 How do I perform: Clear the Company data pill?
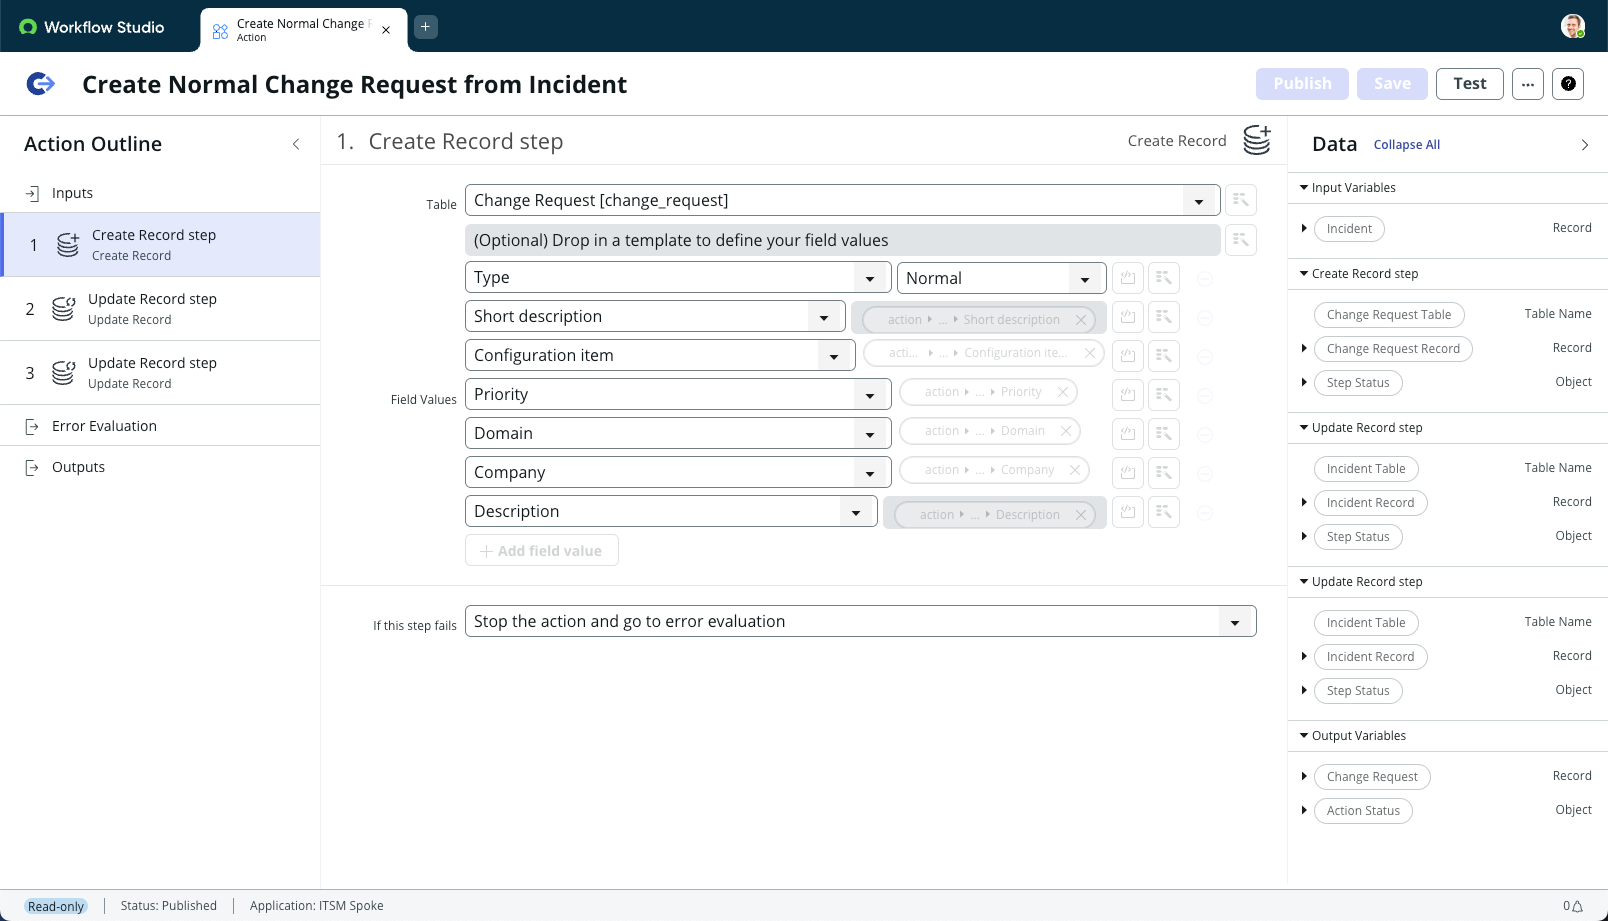pyautogui.click(x=1075, y=470)
